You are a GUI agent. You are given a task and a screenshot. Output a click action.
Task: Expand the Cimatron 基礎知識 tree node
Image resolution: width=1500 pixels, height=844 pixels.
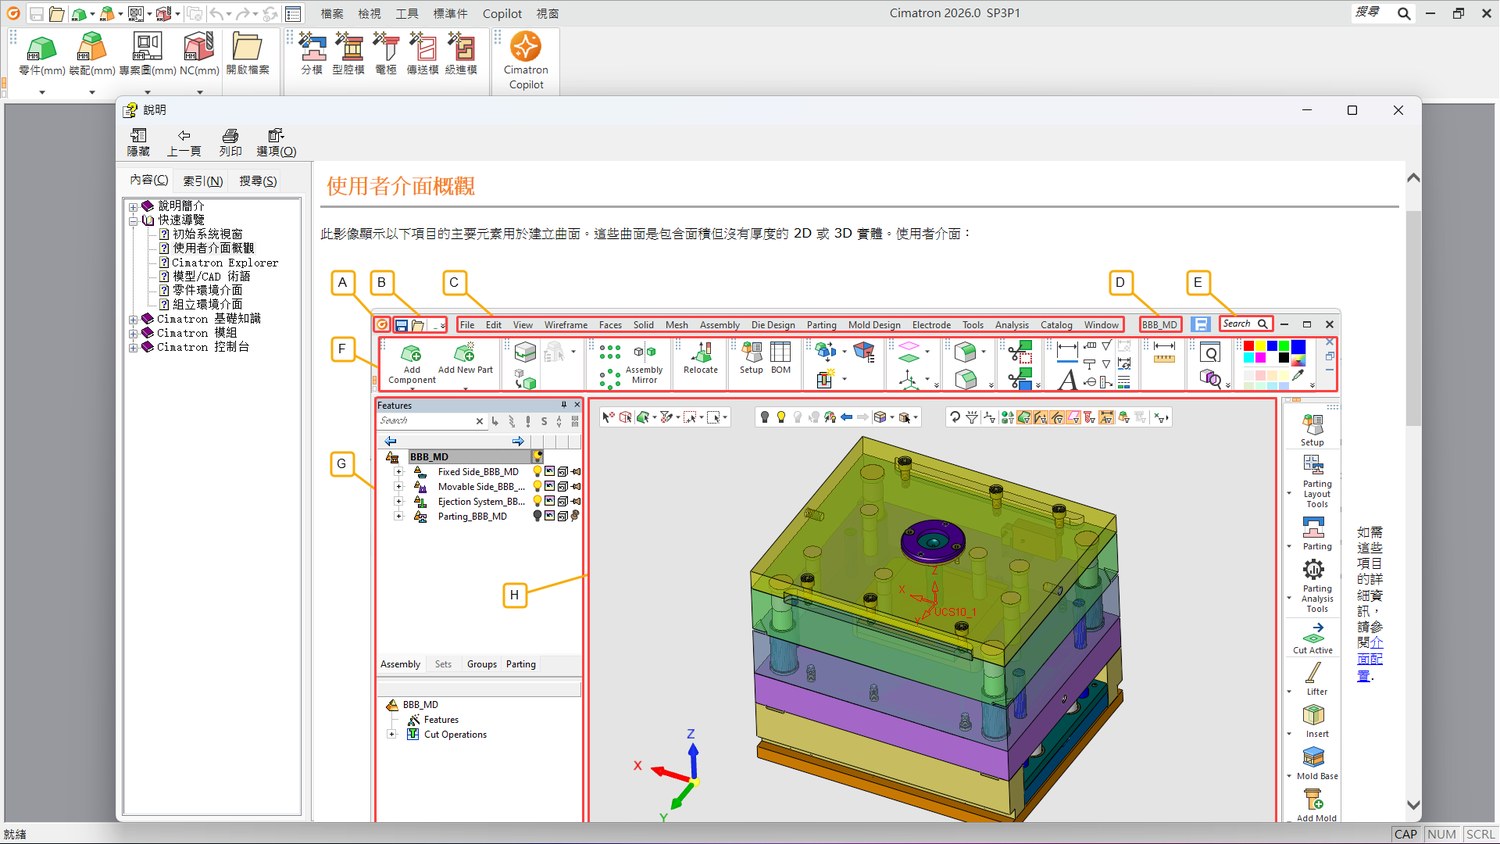(133, 320)
